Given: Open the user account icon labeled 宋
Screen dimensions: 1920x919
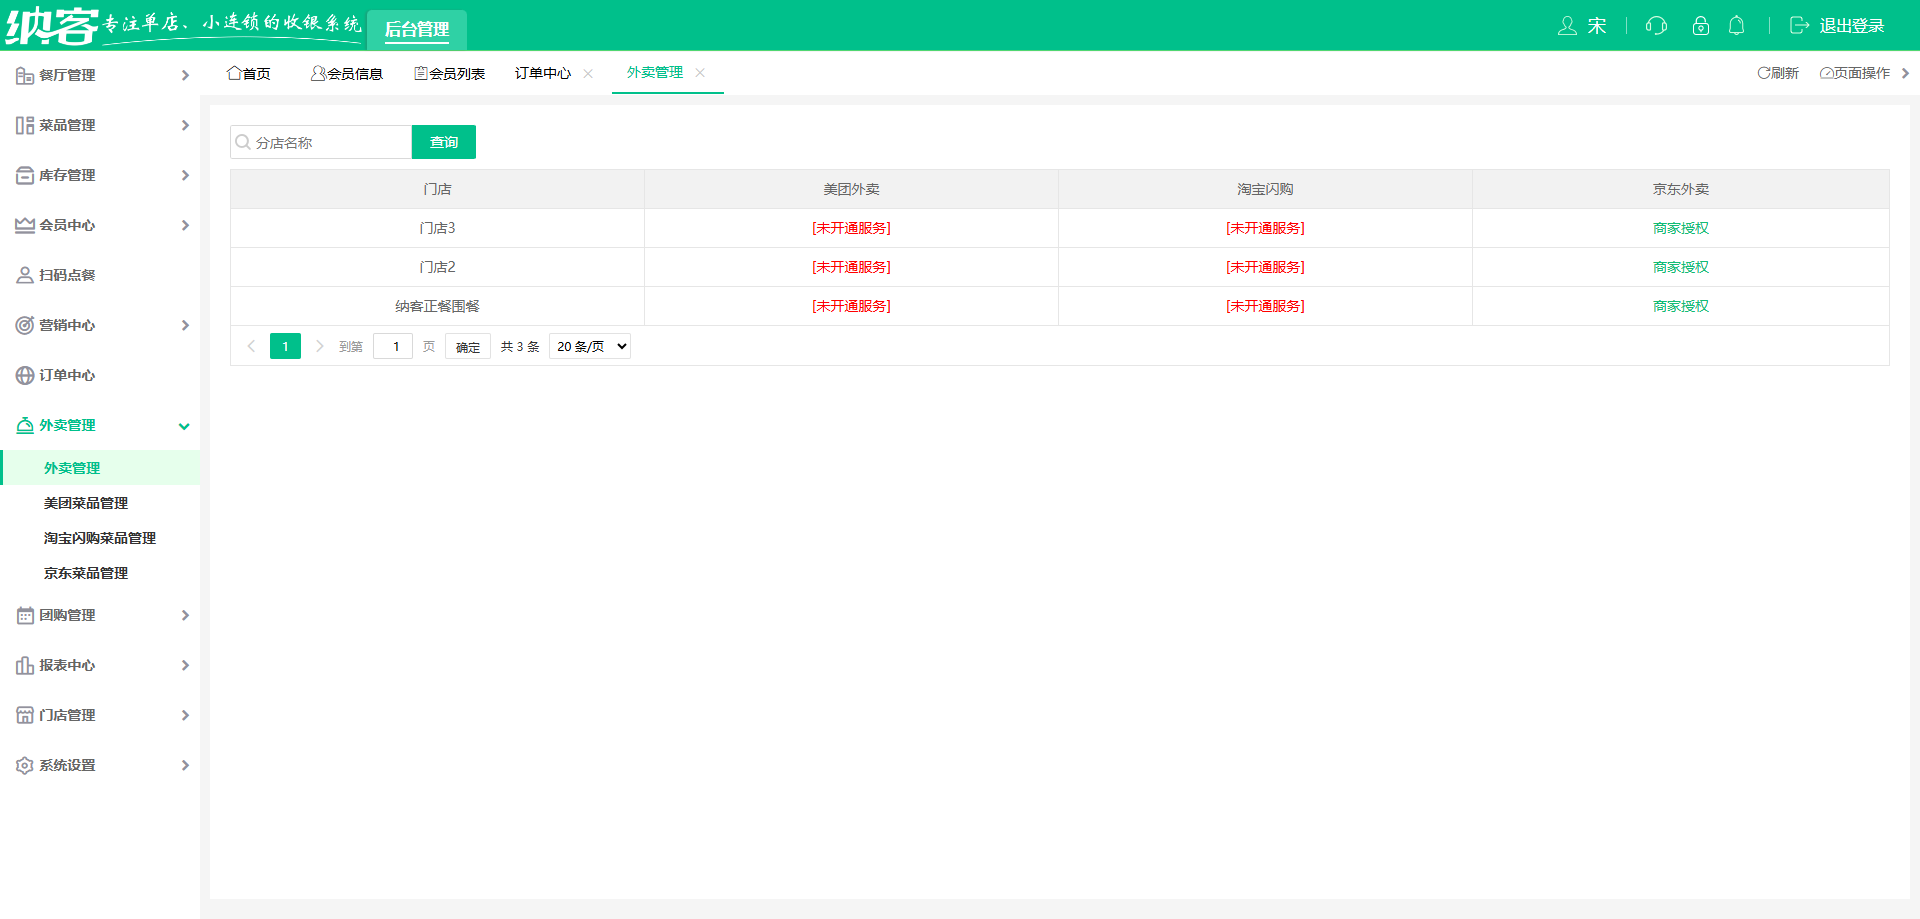Looking at the screenshot, I should click(1567, 26).
